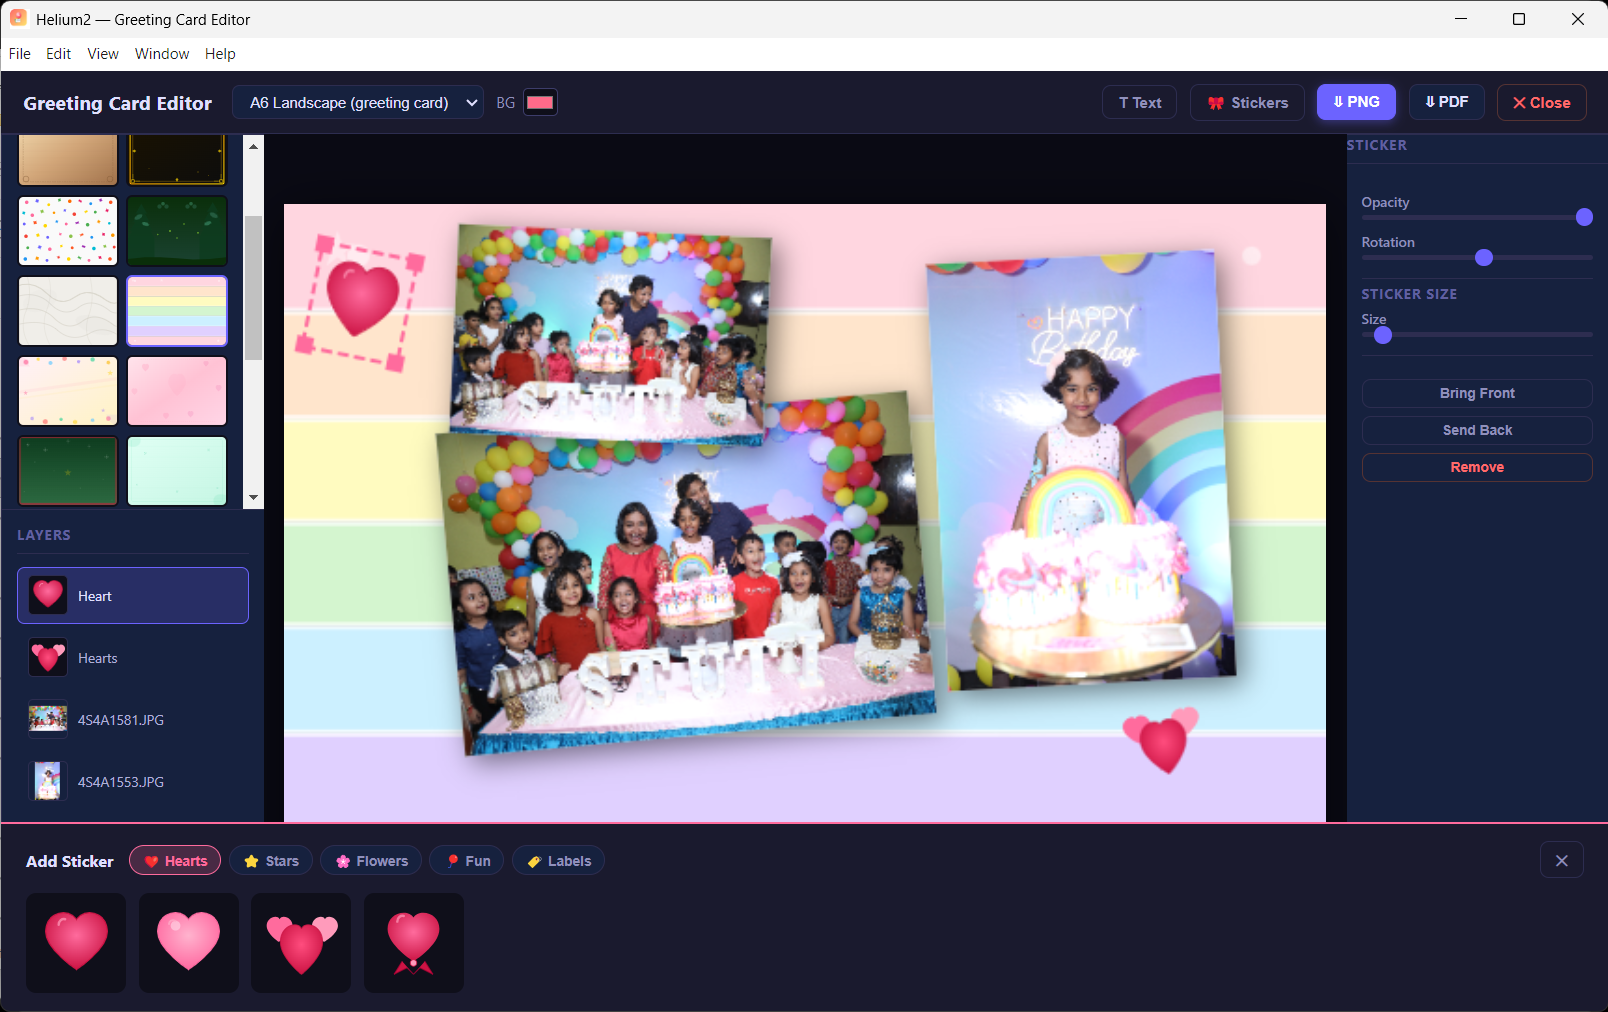Open the Edit menu
The width and height of the screenshot is (1608, 1012).
(58, 53)
